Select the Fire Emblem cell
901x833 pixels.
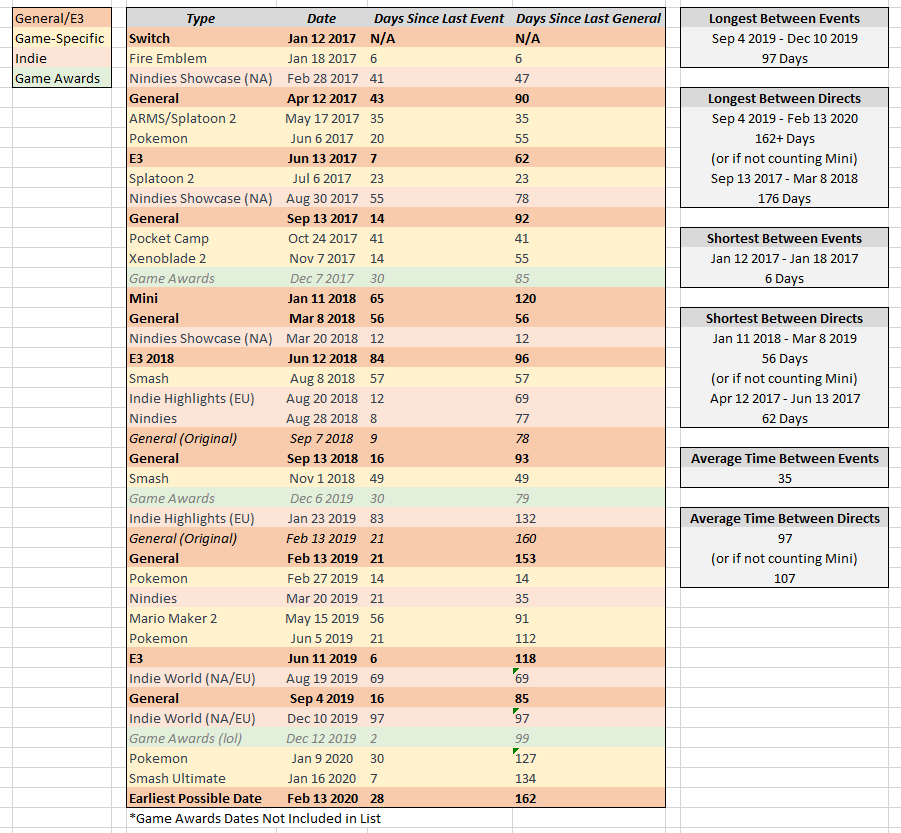click(x=168, y=58)
